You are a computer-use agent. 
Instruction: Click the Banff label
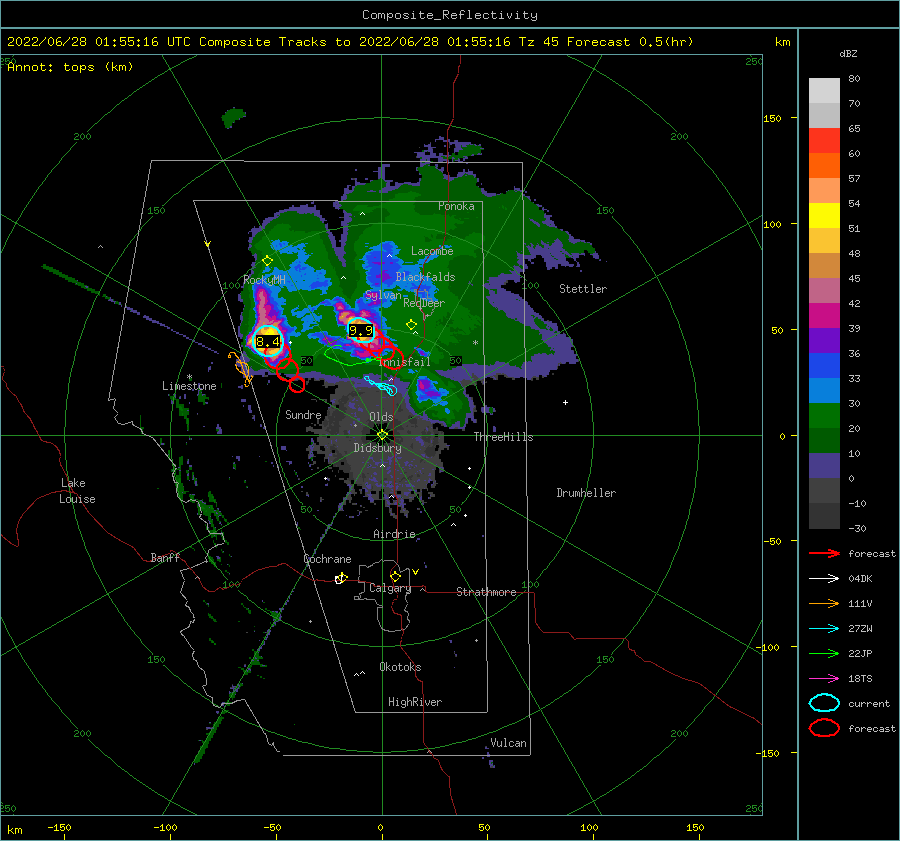point(165,558)
